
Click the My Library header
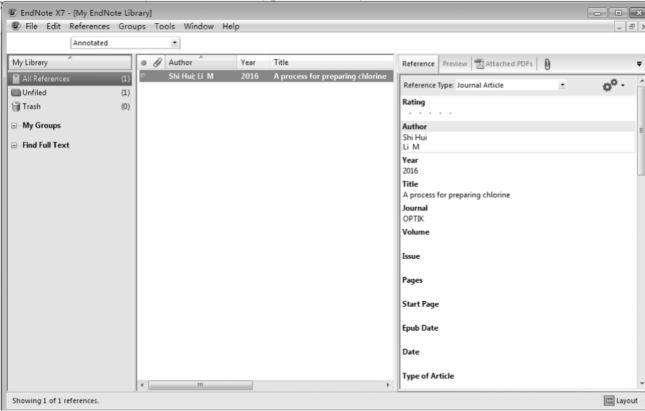70,63
